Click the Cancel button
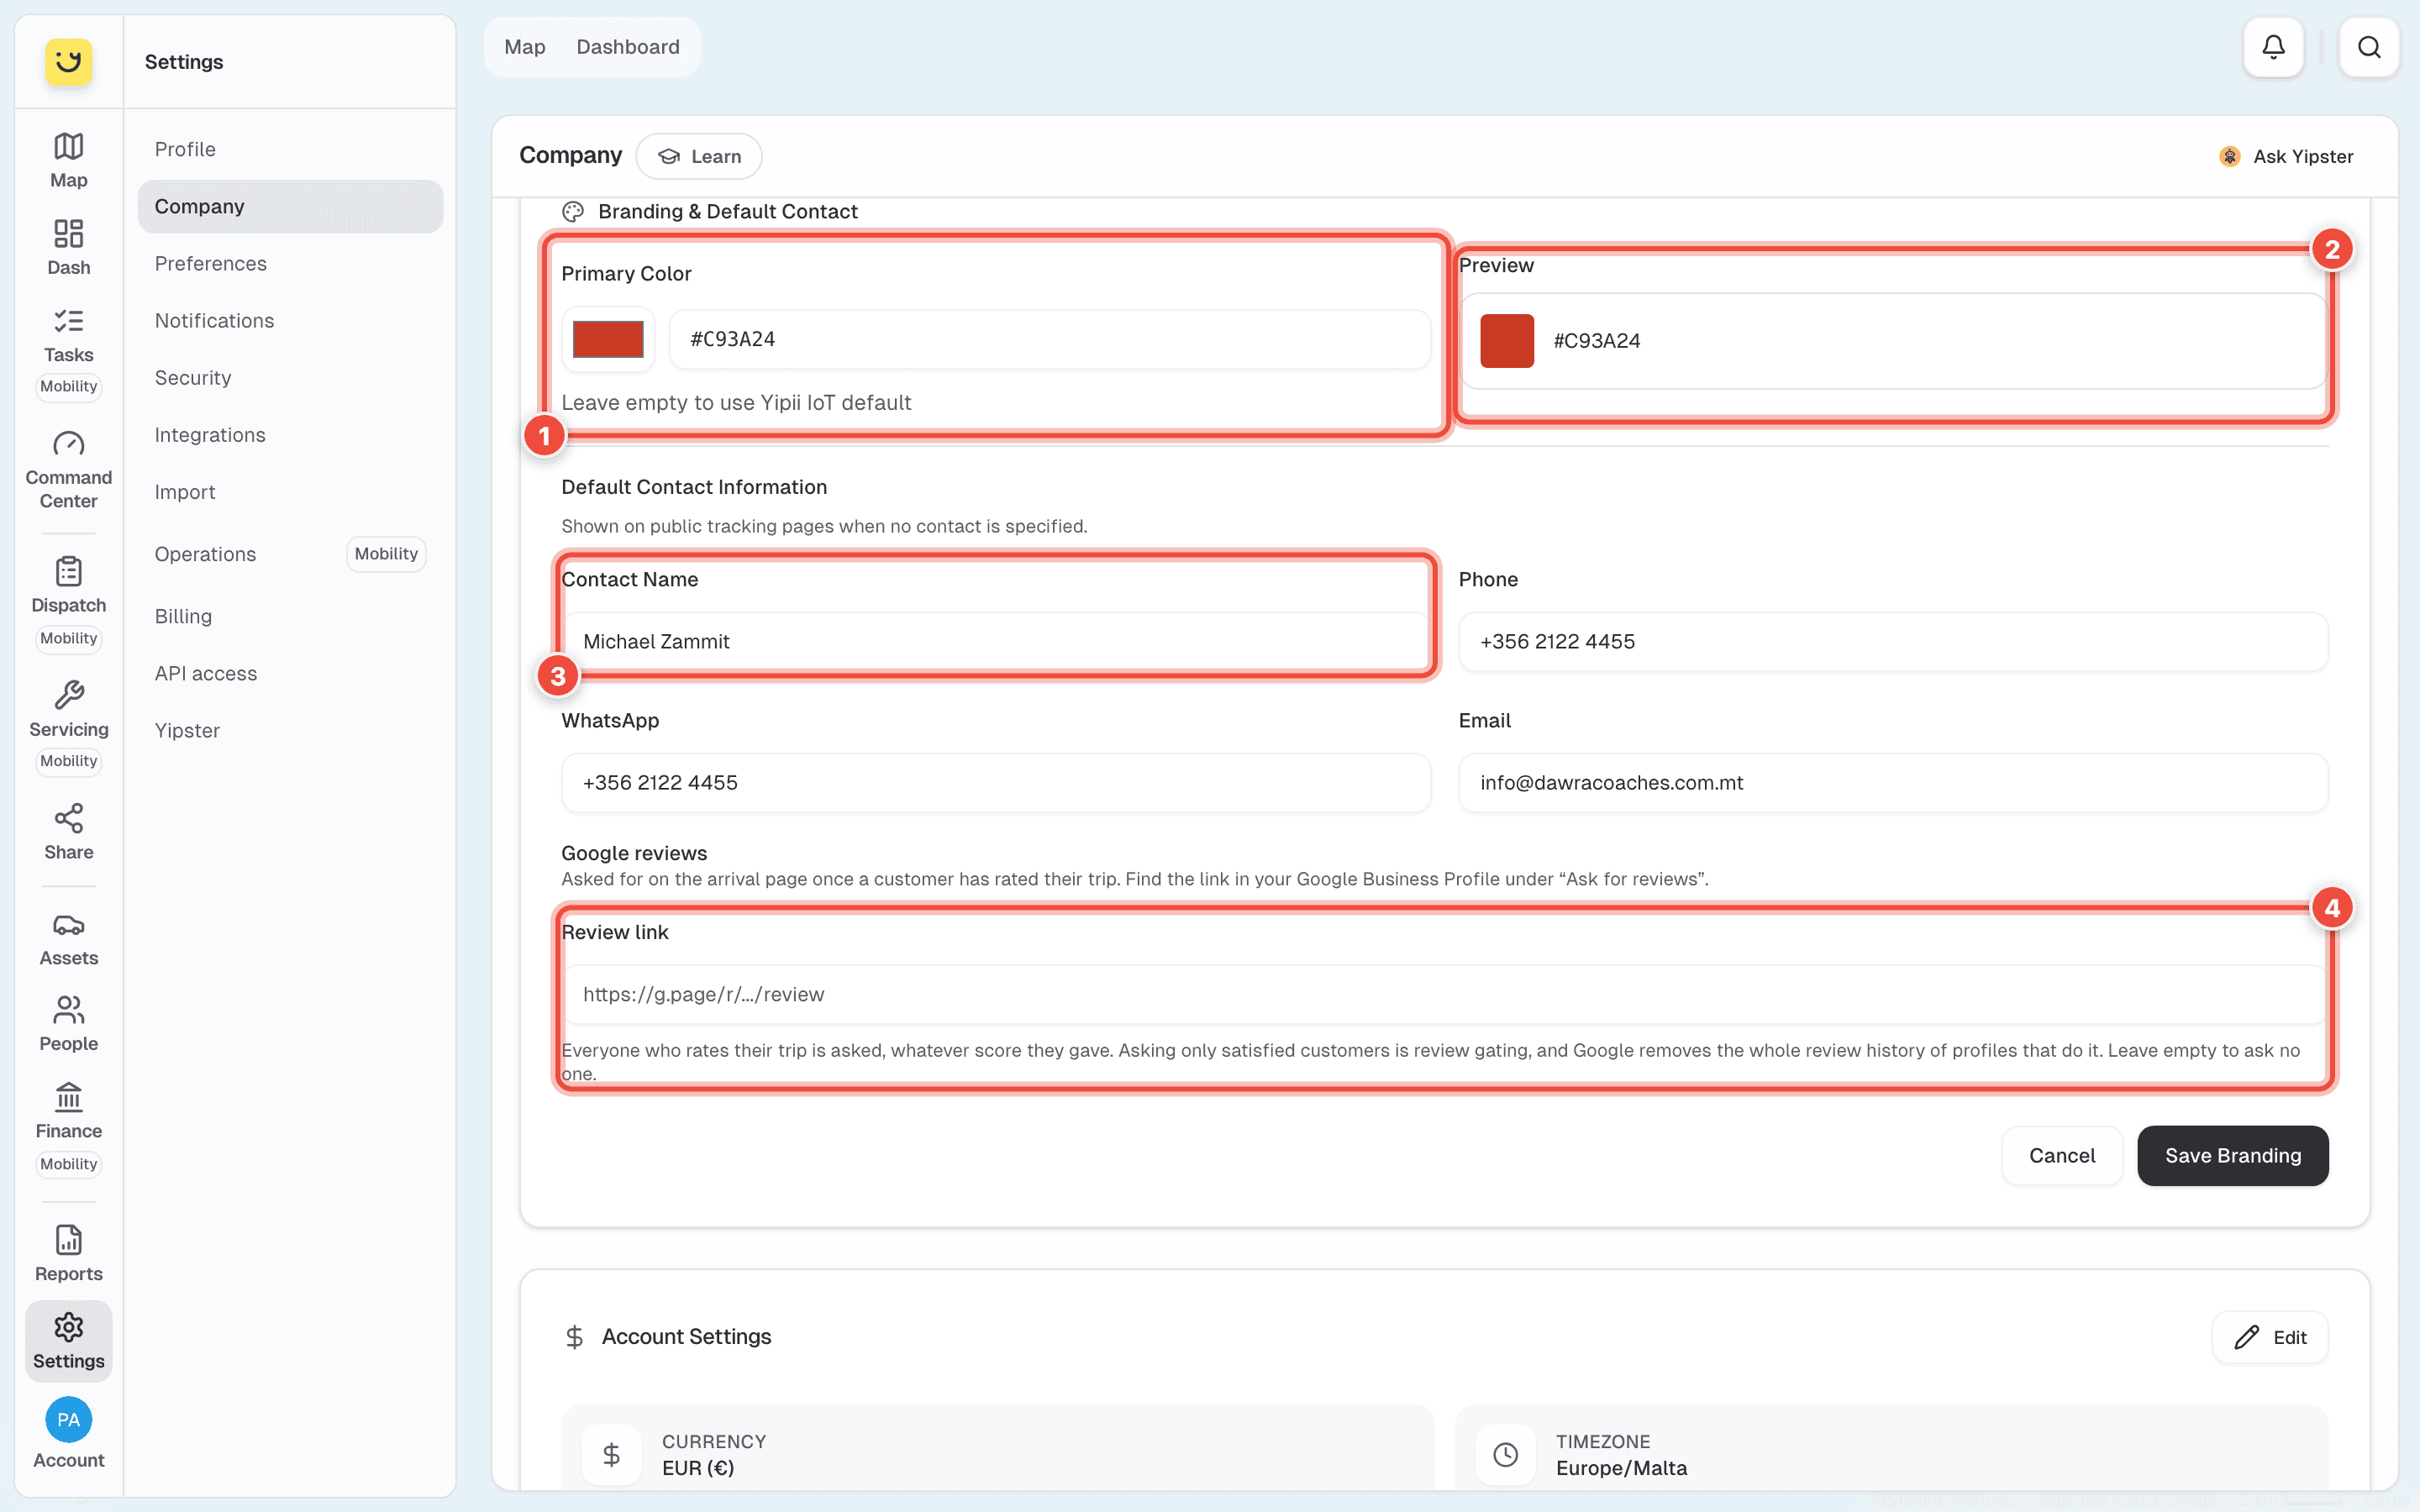 point(2061,1155)
